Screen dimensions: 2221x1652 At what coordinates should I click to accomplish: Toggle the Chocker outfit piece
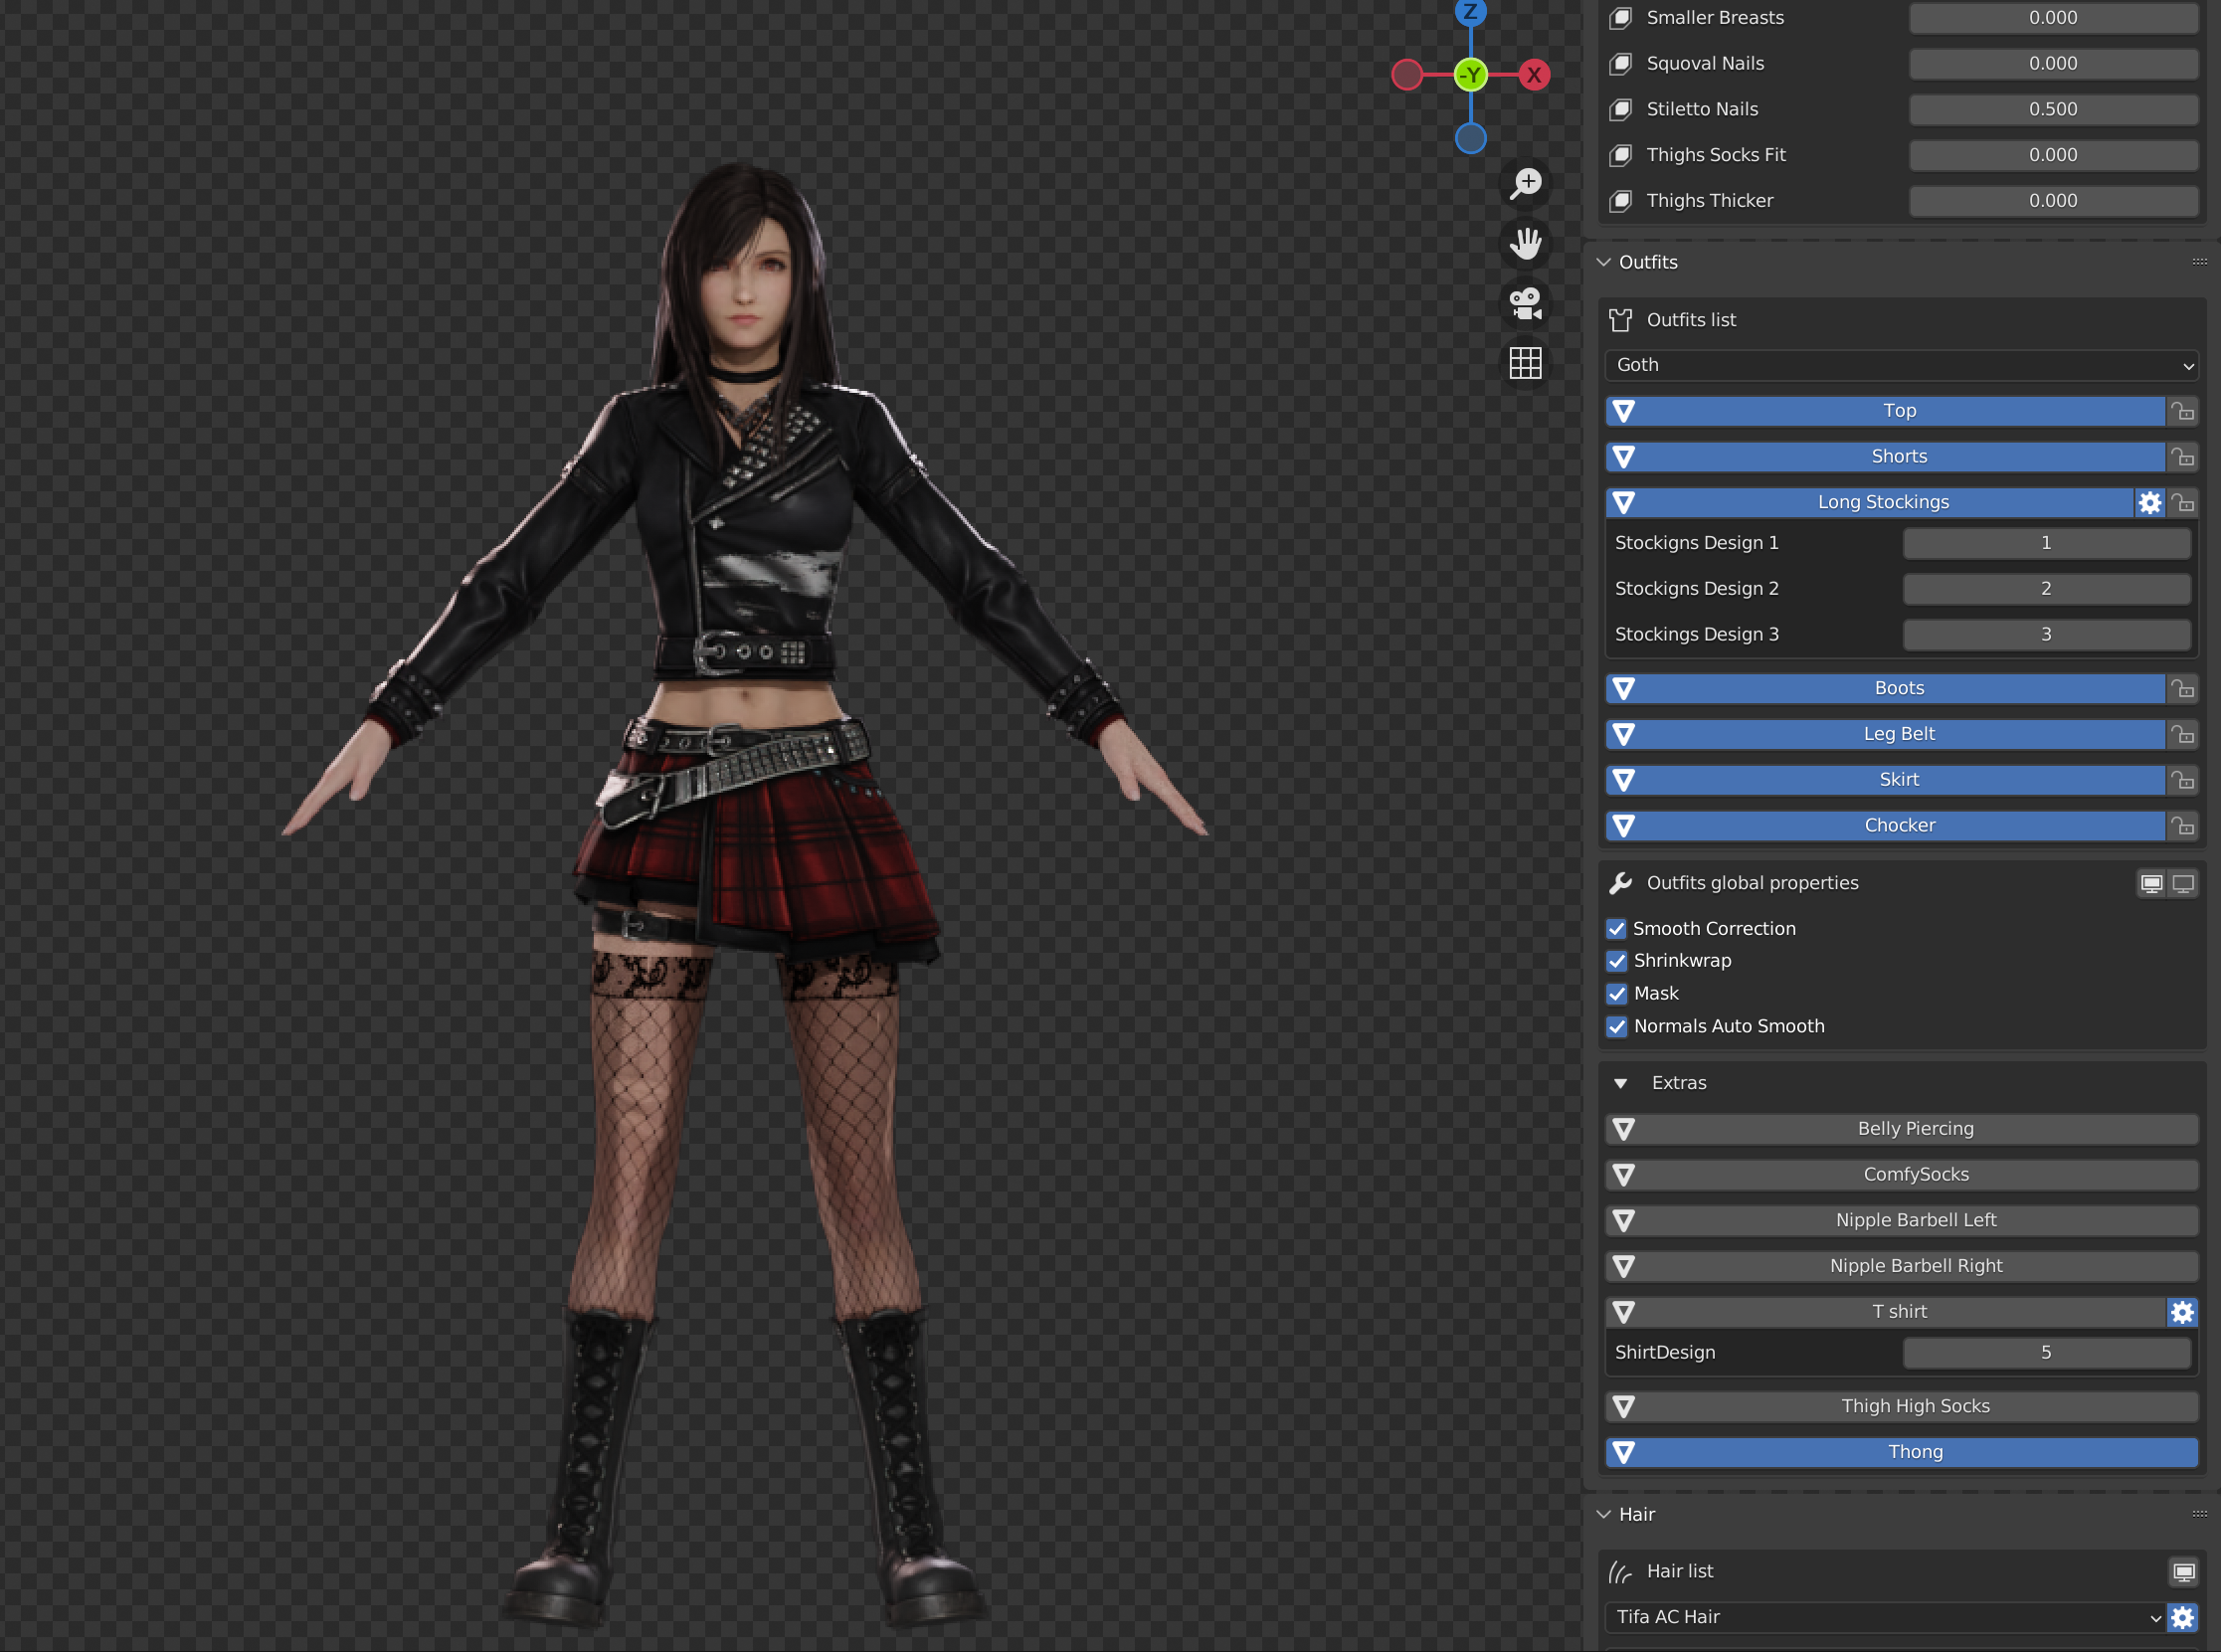click(1885, 826)
